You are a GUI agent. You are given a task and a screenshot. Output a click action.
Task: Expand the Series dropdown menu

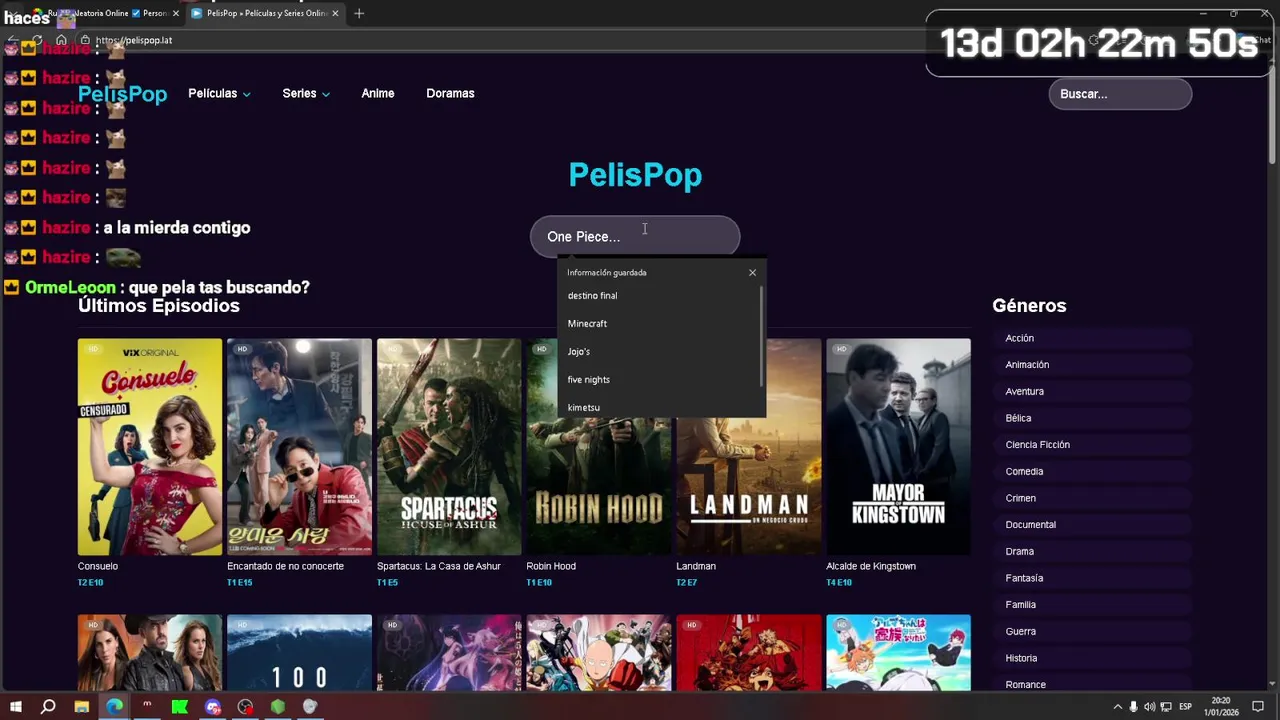pos(306,93)
